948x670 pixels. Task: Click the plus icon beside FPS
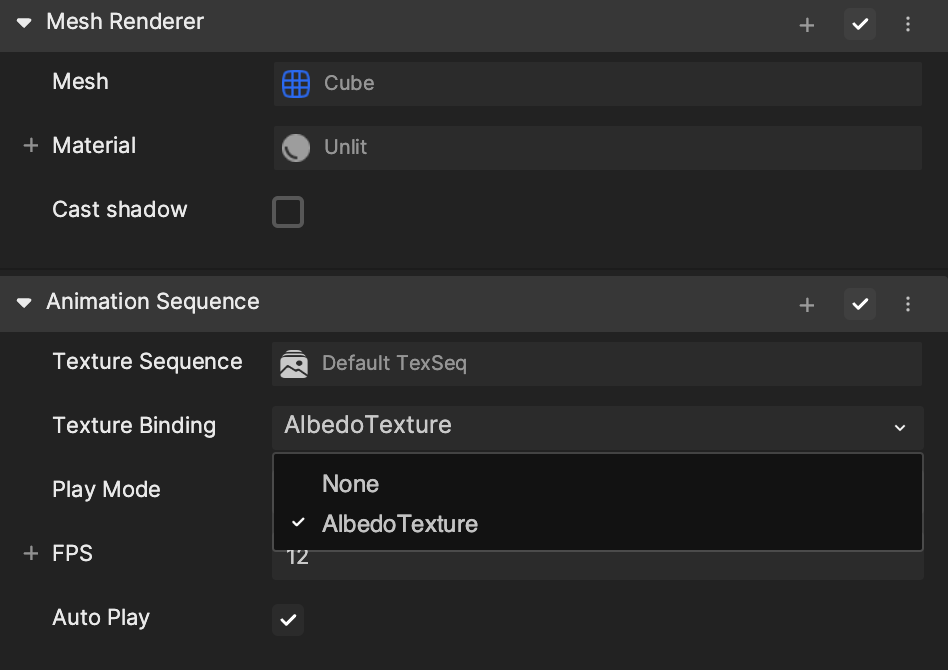pyautogui.click(x=30, y=553)
